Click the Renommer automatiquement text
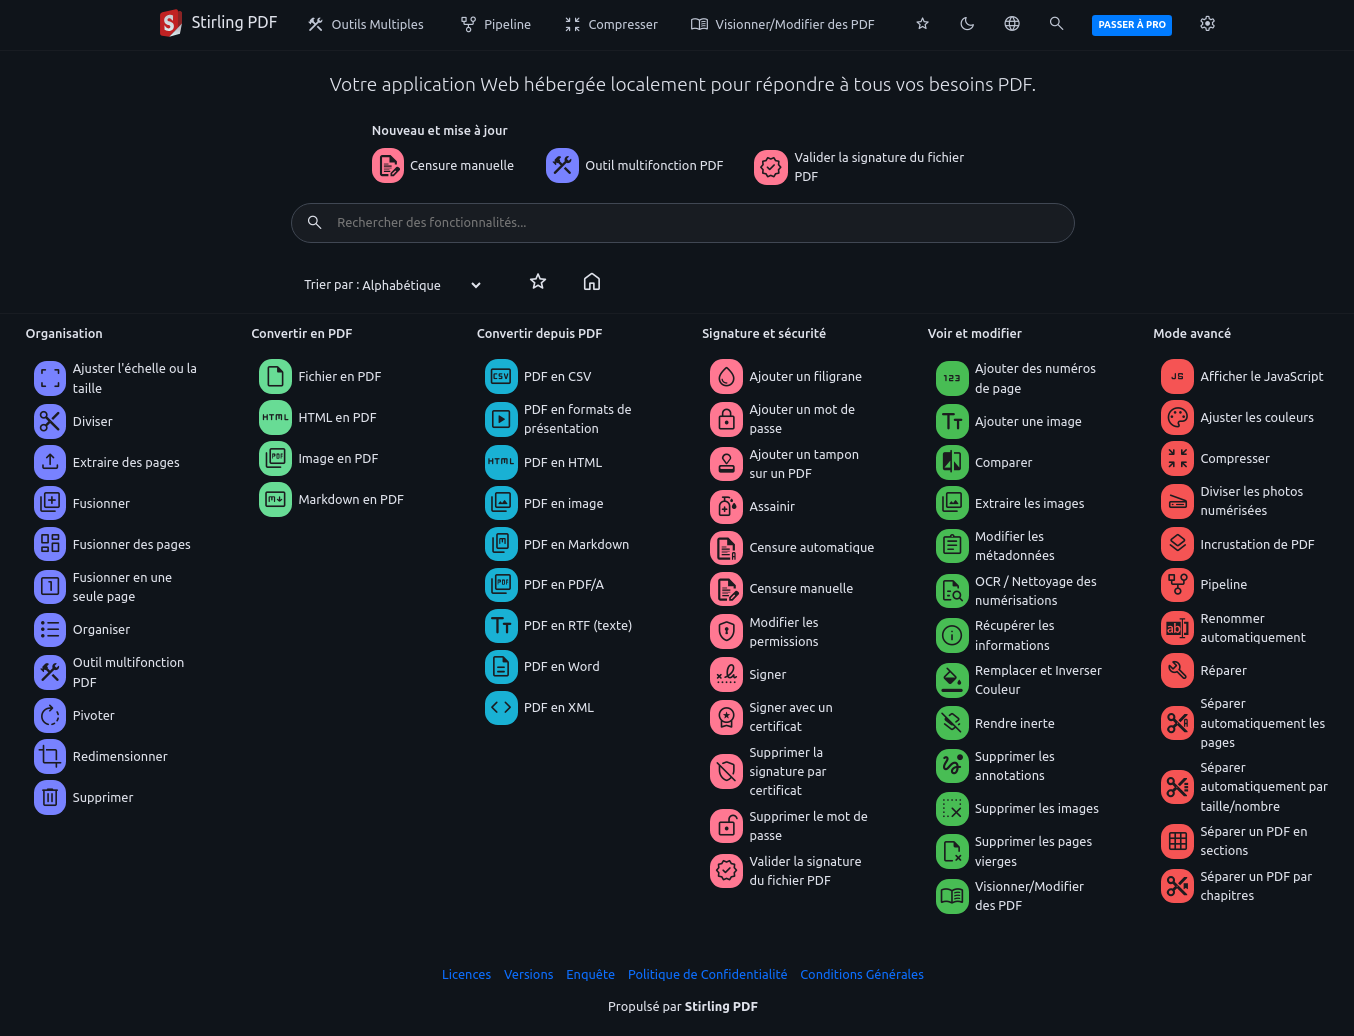 [x=1253, y=628]
